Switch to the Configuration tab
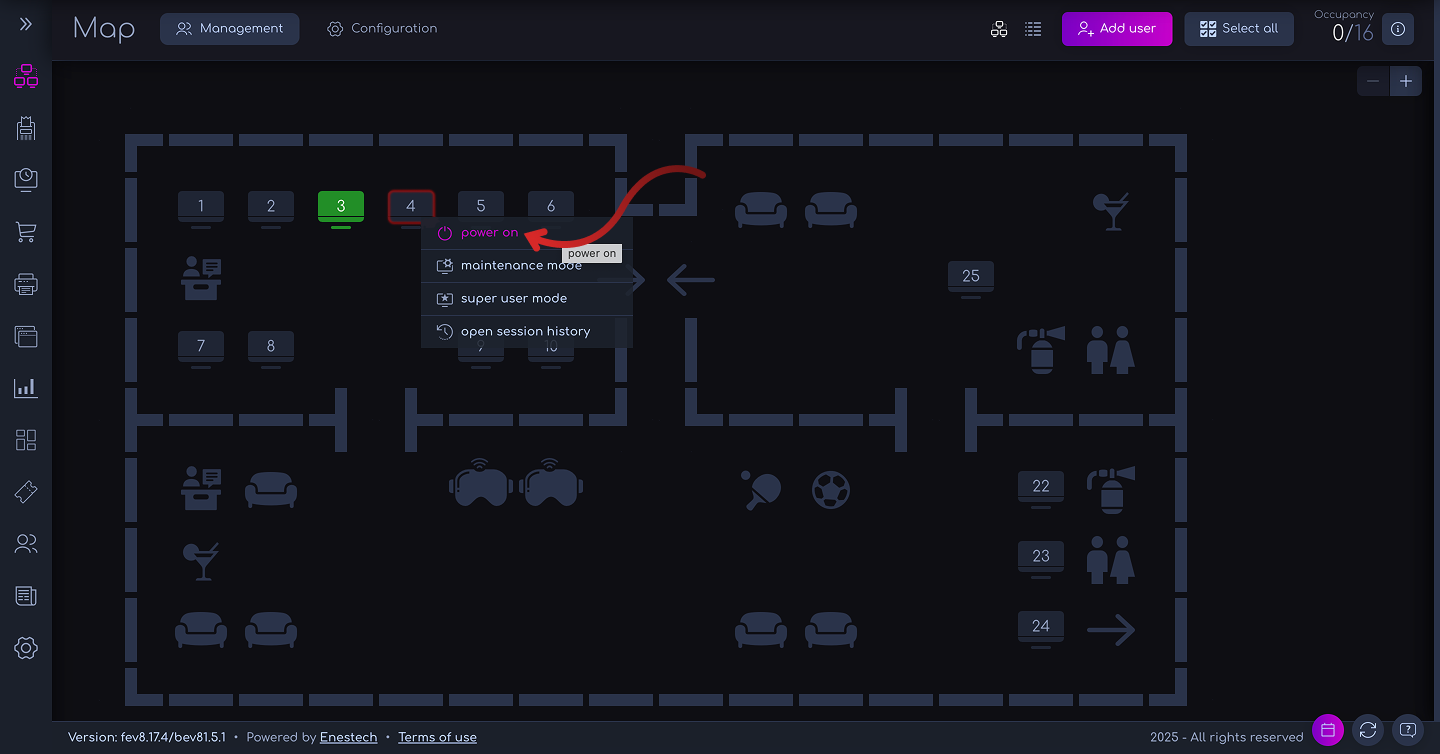1440x754 pixels. [x=382, y=28]
